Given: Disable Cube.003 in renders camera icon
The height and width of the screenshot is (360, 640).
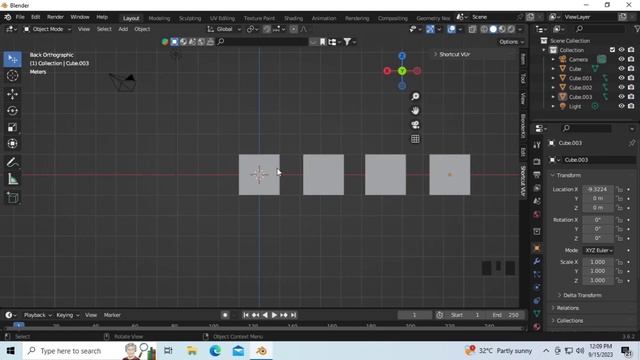Looking at the screenshot, I should pyautogui.click(x=631, y=97).
